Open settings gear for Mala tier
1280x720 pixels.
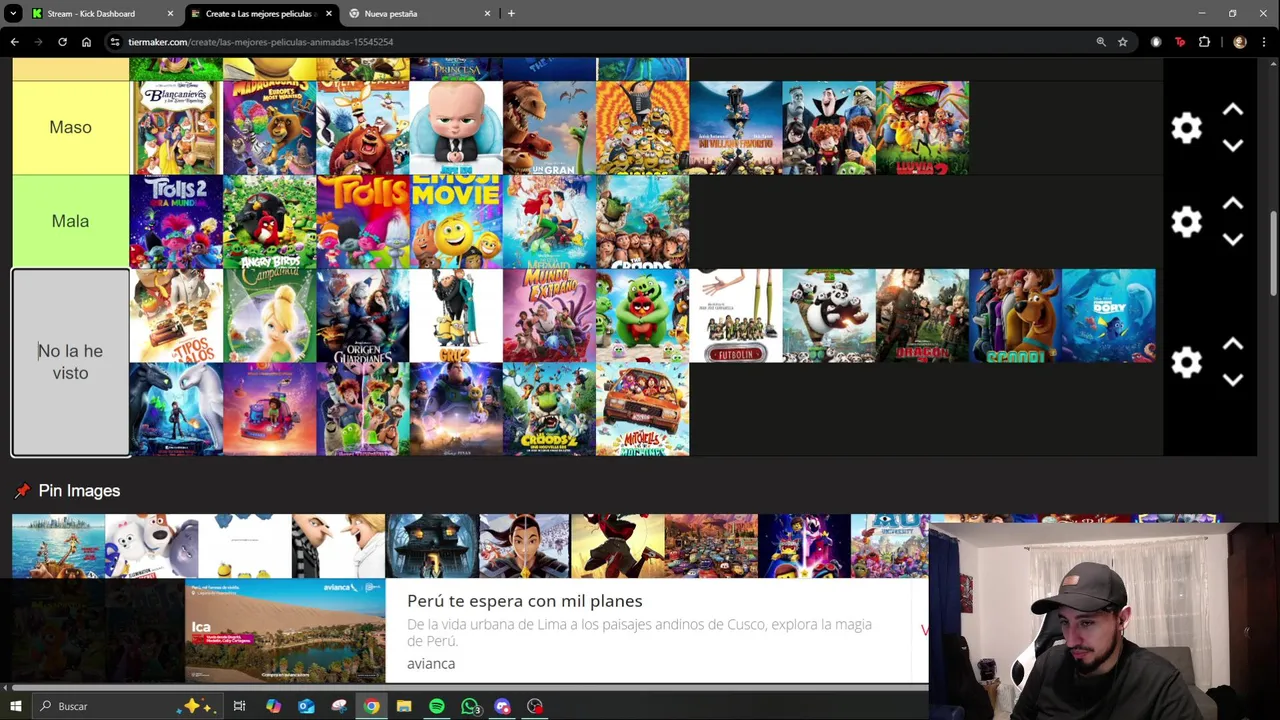[1186, 222]
